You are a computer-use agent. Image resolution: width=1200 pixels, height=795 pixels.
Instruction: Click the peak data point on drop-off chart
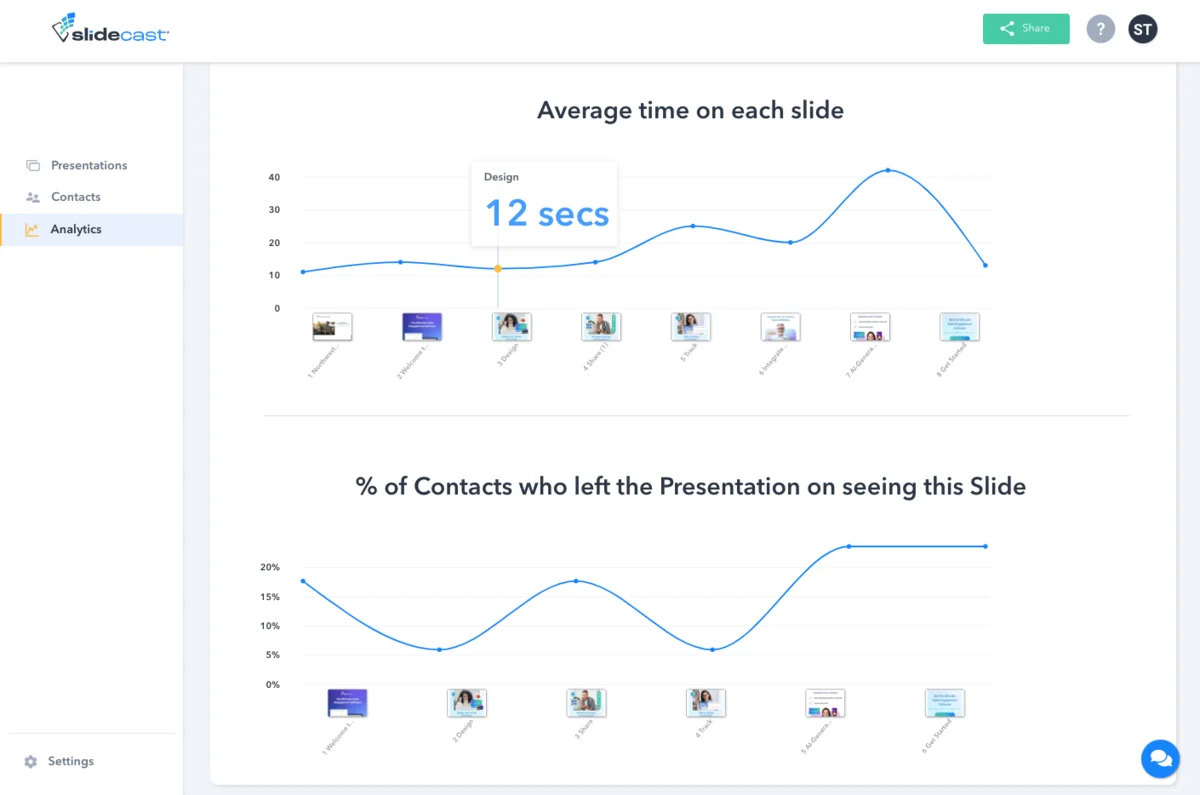[848, 546]
